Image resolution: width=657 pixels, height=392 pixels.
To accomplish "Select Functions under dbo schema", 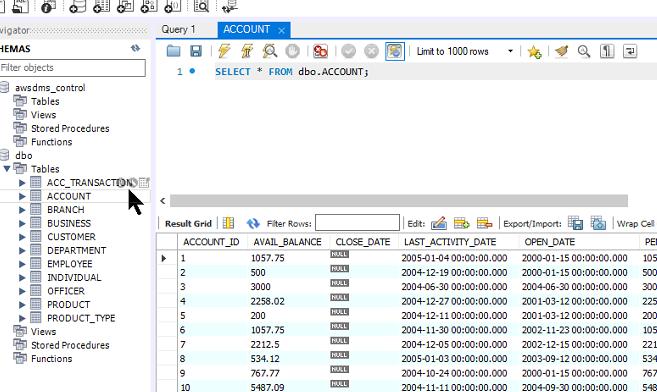I will (x=51, y=358).
